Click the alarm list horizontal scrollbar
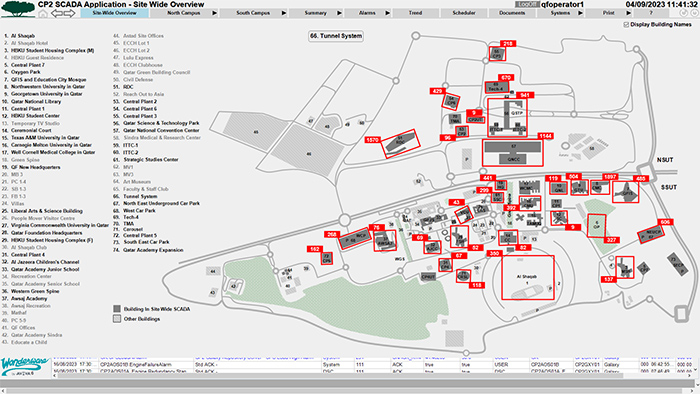Image resolution: width=700 pixels, height=394 pixels. coord(339,376)
